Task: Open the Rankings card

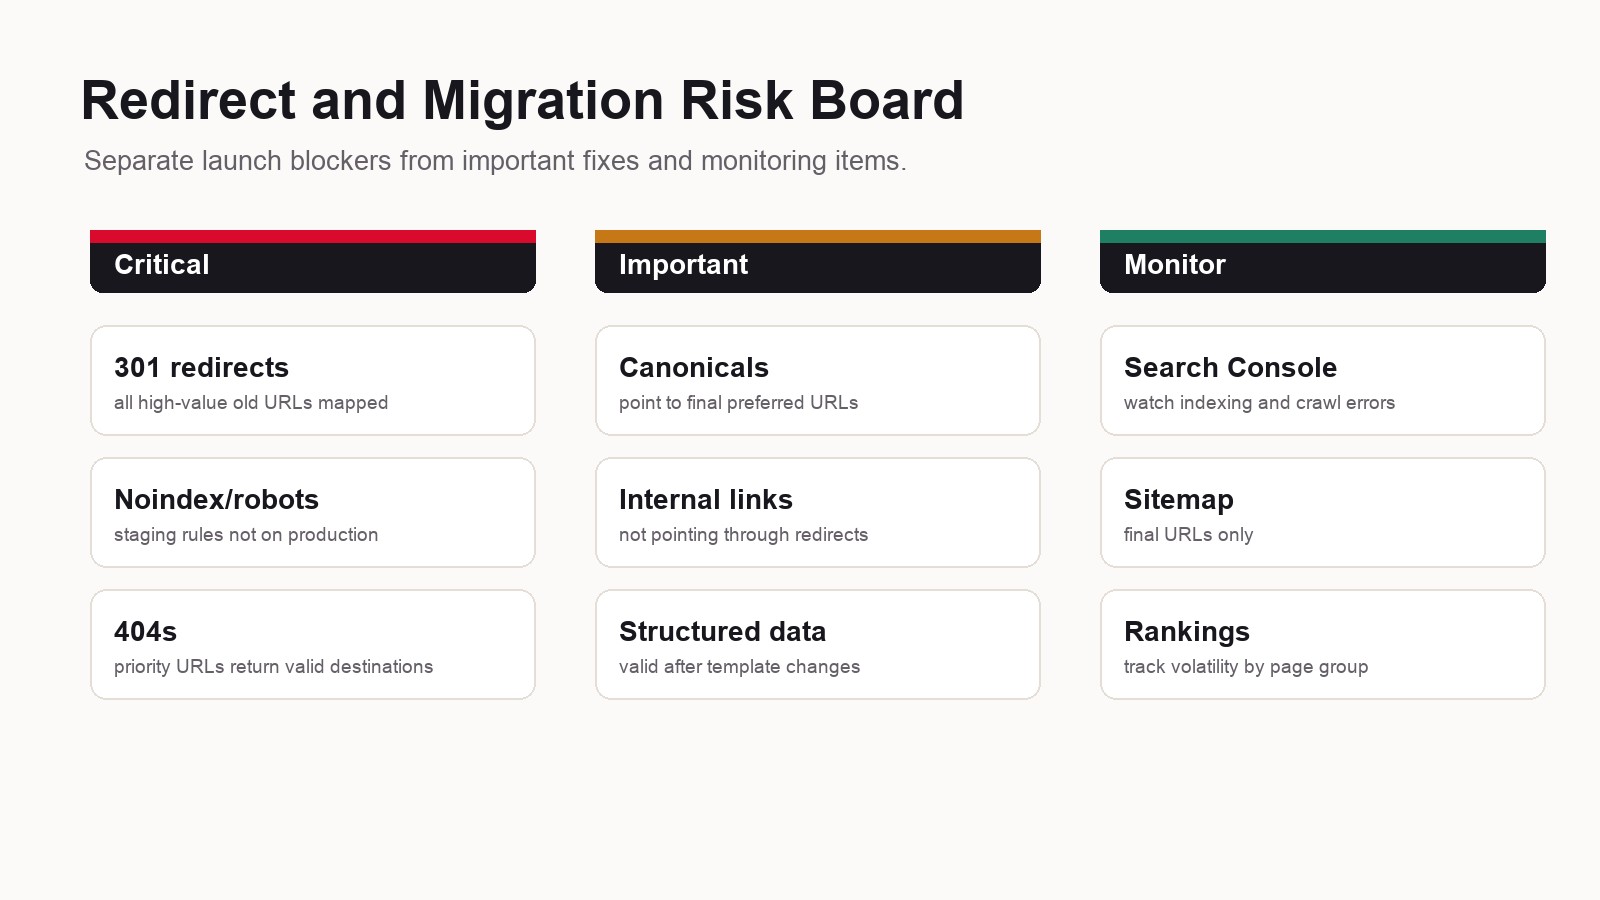Action: click(1323, 644)
